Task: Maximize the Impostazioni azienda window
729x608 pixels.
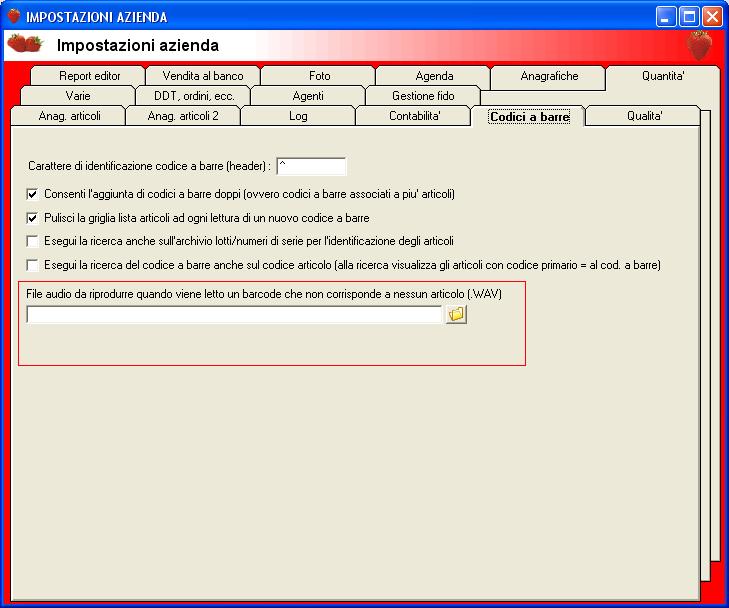Action: pos(689,17)
